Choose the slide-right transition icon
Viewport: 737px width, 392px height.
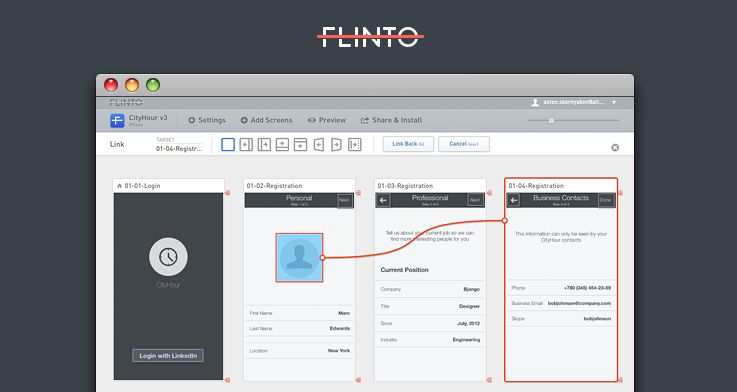(264, 144)
